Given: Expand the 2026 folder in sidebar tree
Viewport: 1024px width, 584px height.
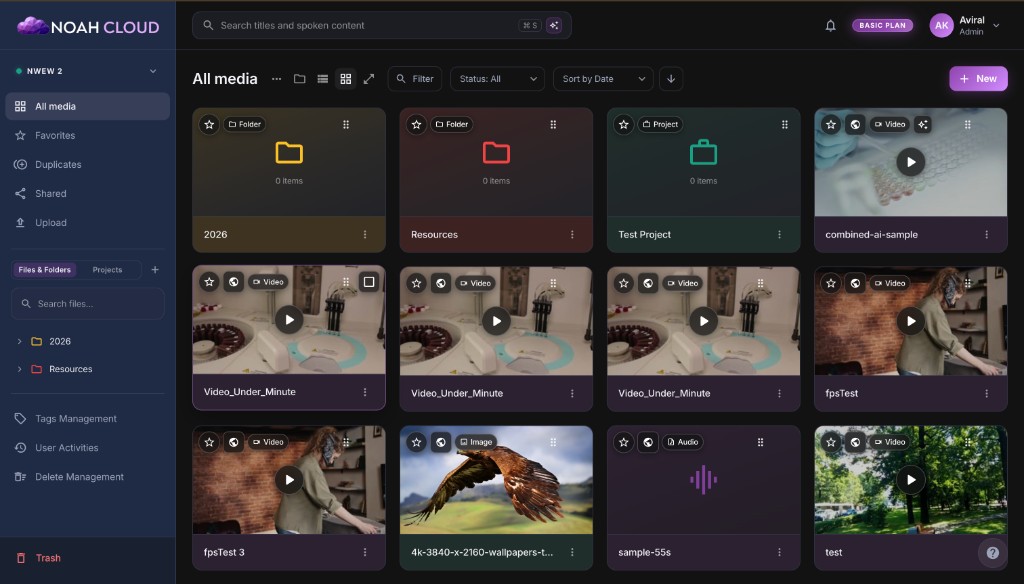Looking at the screenshot, I should [x=19, y=341].
